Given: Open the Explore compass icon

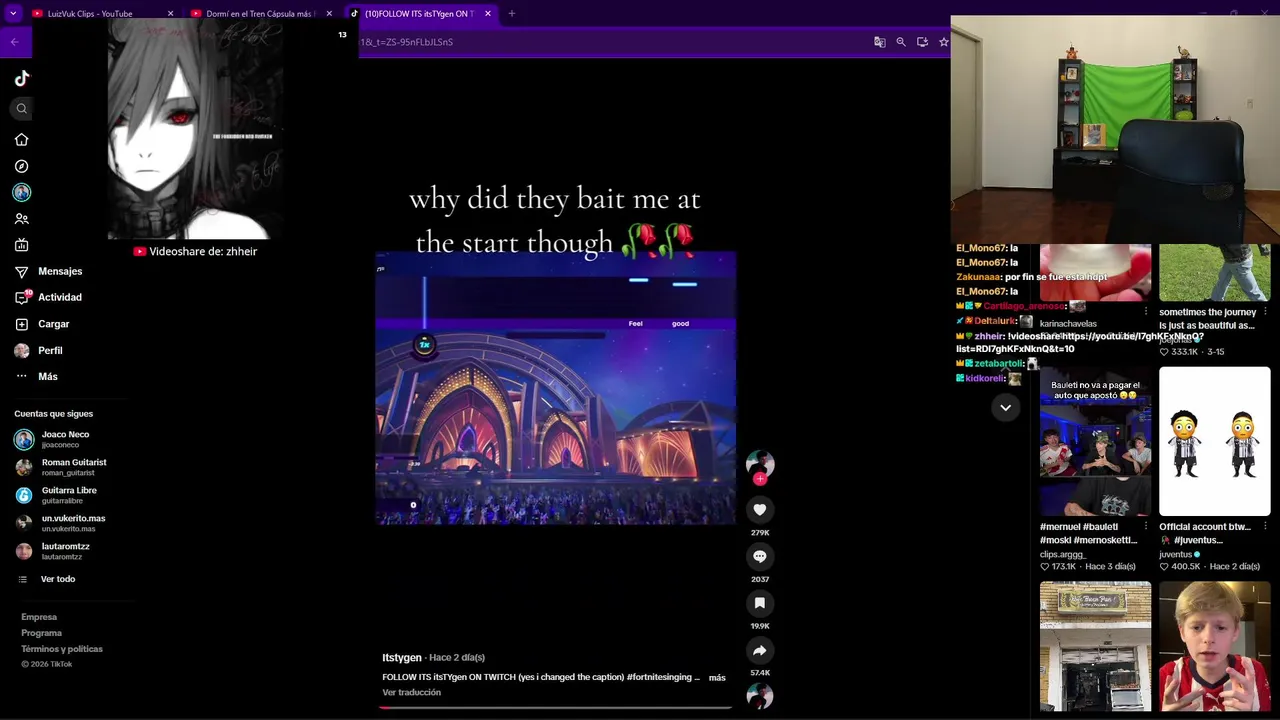Looking at the screenshot, I should pyautogui.click(x=22, y=166).
